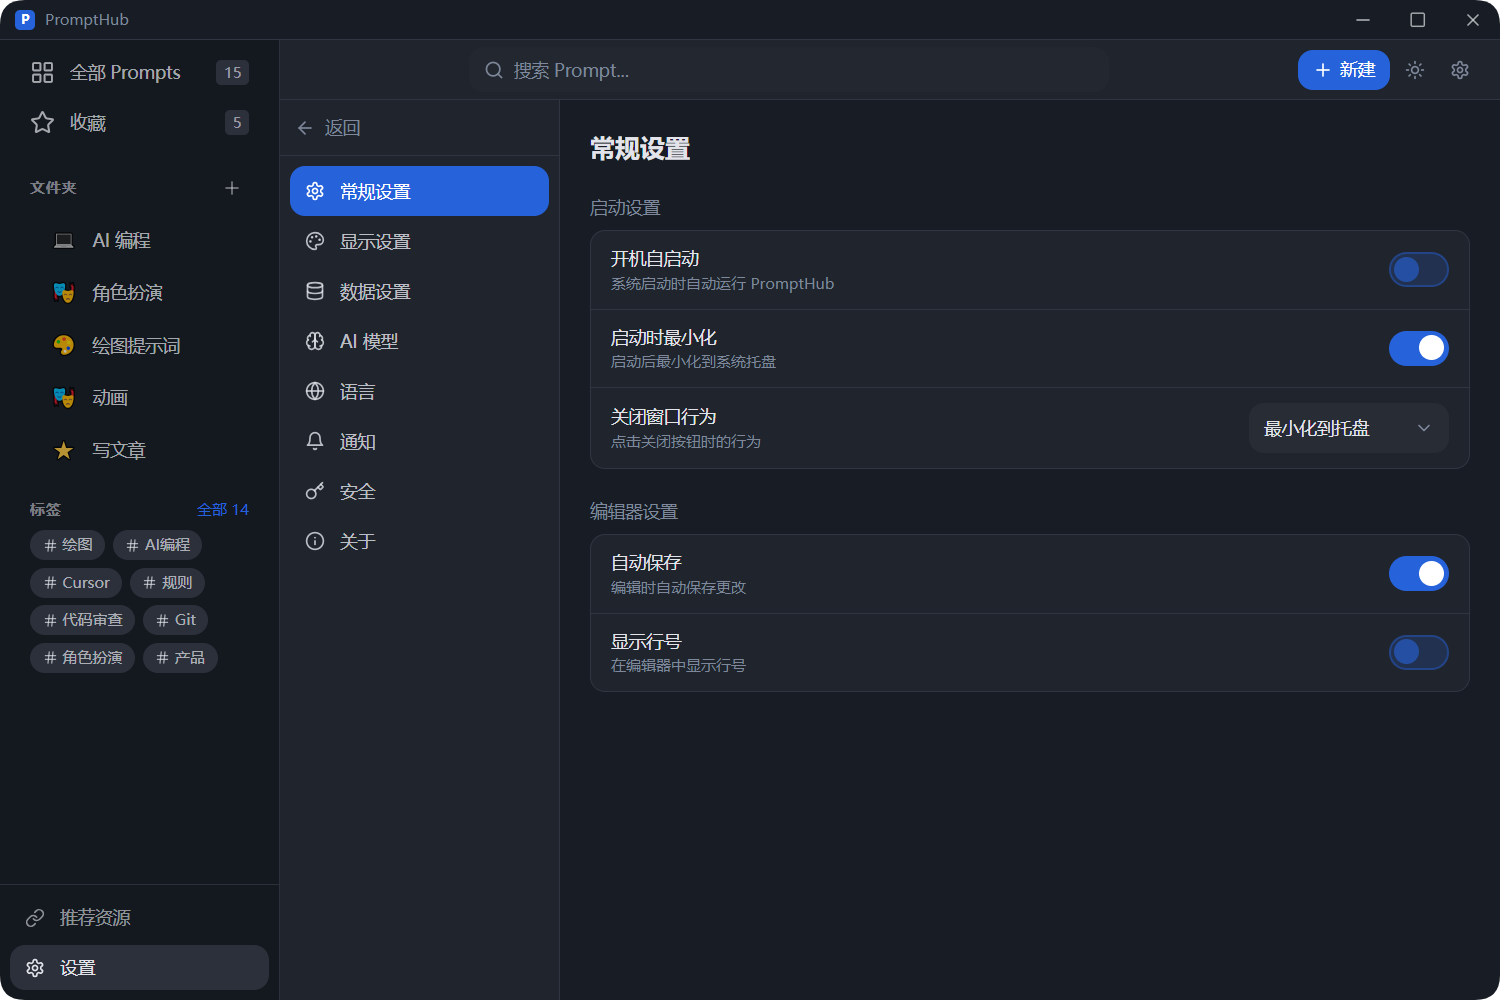The width and height of the screenshot is (1500, 1000).
Task: Minimize the PromptHub window
Action: (x=1363, y=20)
